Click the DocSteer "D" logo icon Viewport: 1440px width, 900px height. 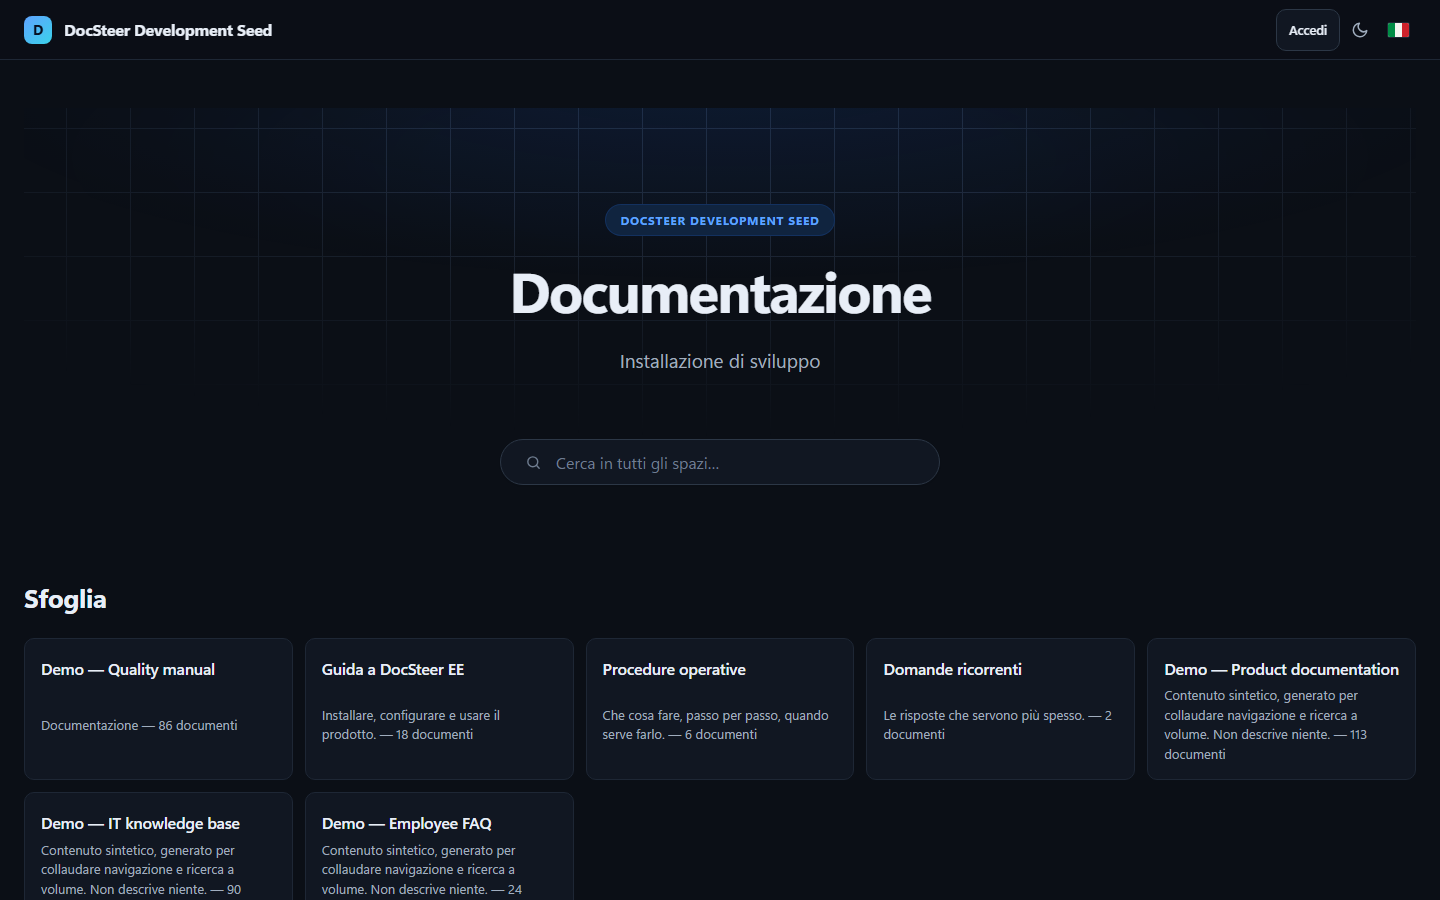tap(38, 30)
